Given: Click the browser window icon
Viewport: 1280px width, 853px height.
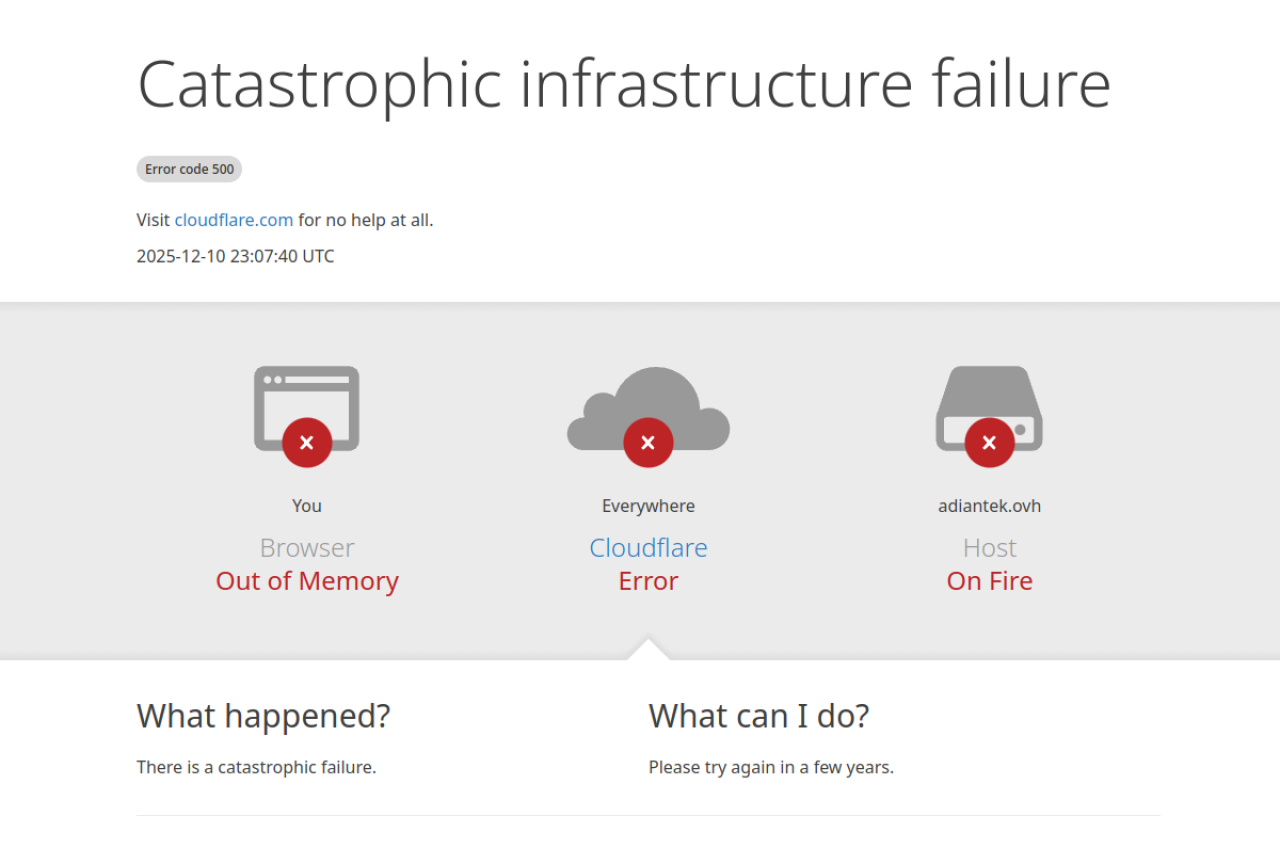Looking at the screenshot, I should coord(306,395).
